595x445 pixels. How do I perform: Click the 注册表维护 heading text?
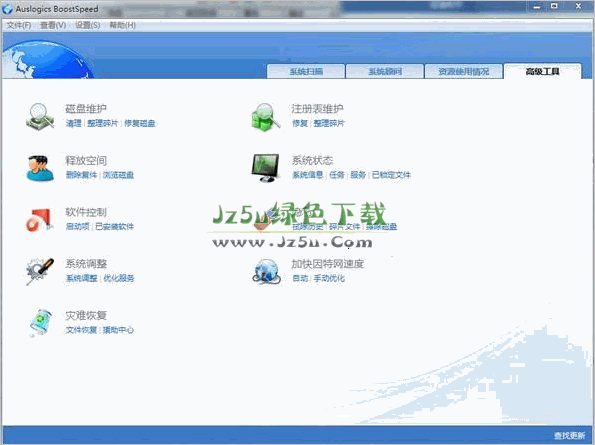317,109
